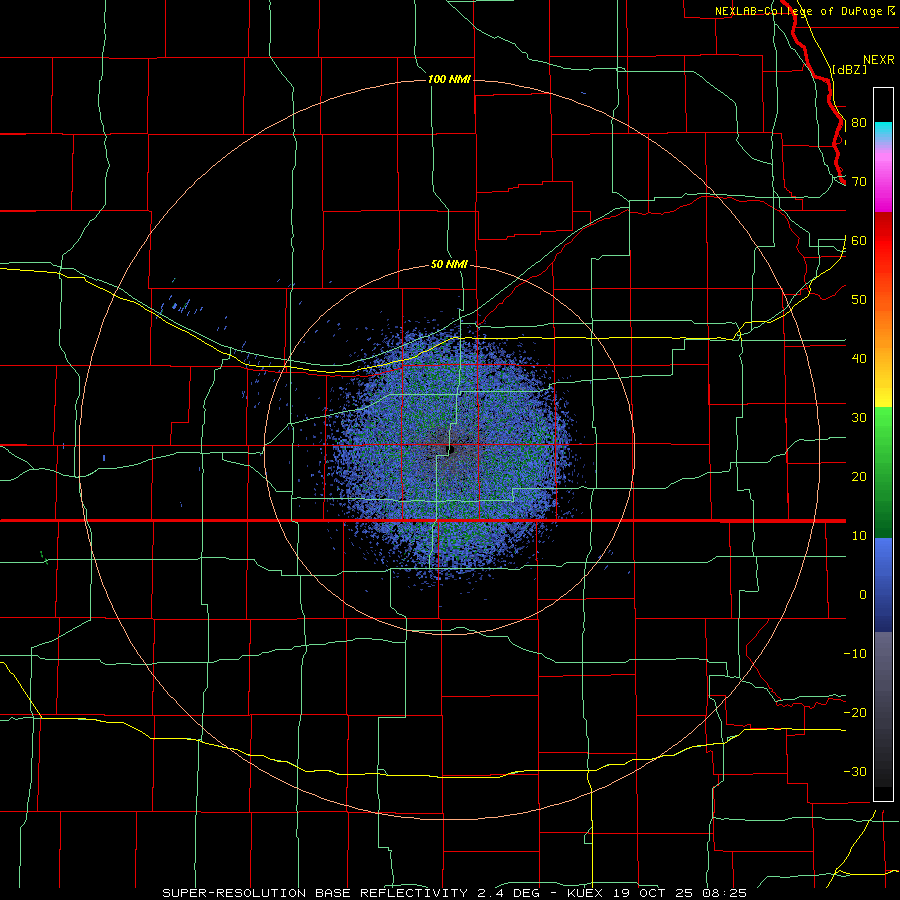The image size is (900, 900).
Task: Click the 50 value on dBZ scale
Action: (859, 300)
